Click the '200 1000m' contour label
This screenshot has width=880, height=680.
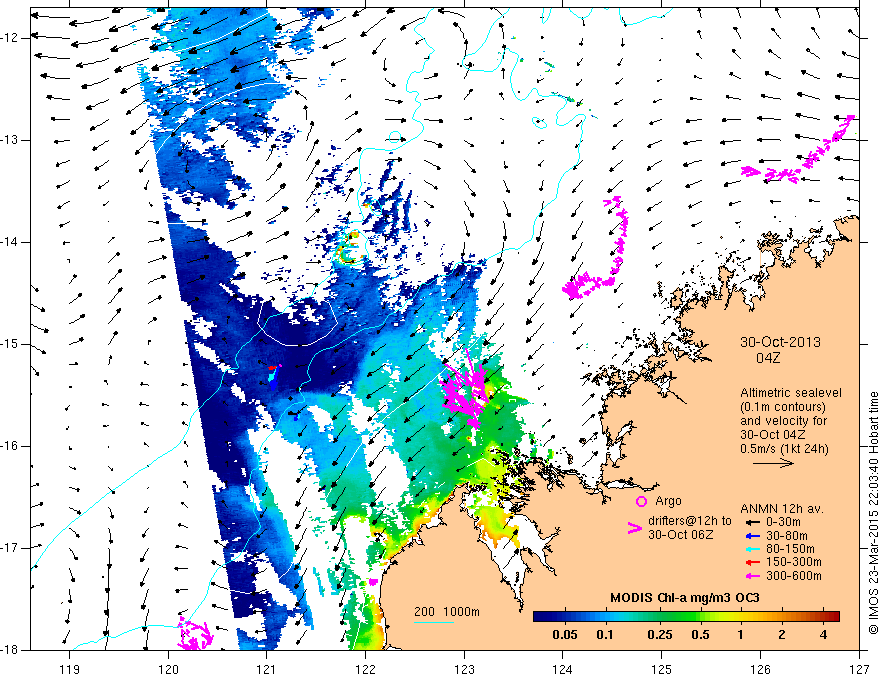(447, 612)
